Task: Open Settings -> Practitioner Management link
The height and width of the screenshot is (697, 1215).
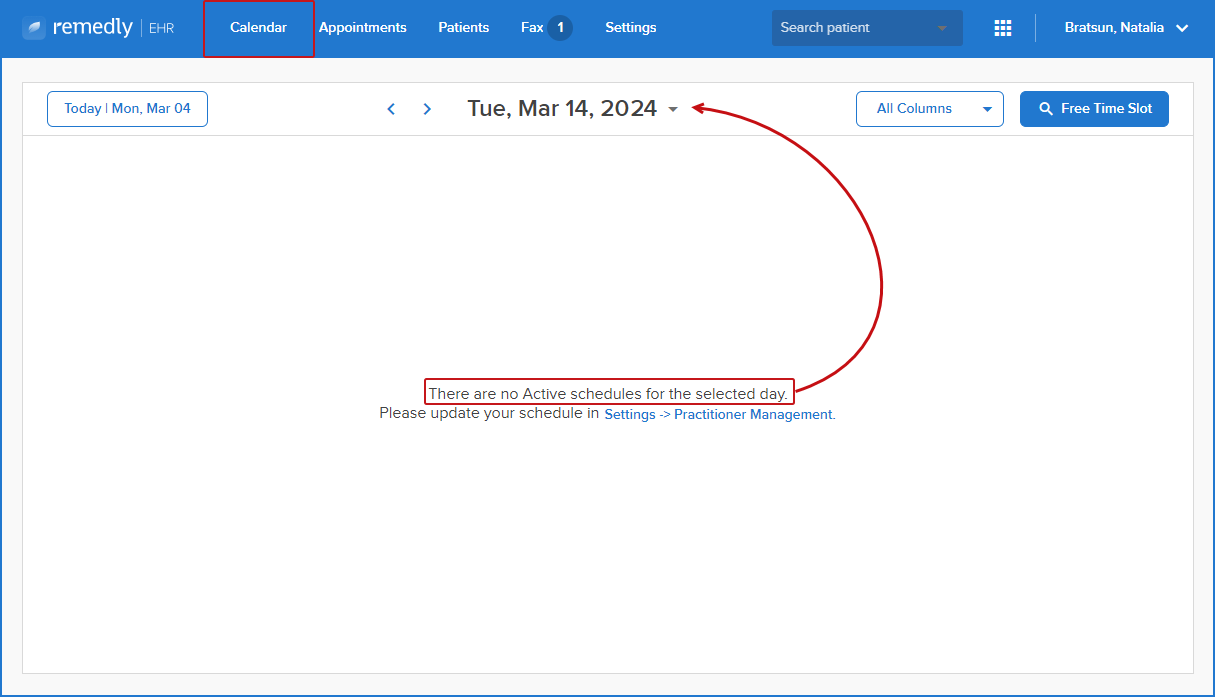Action: pos(720,414)
